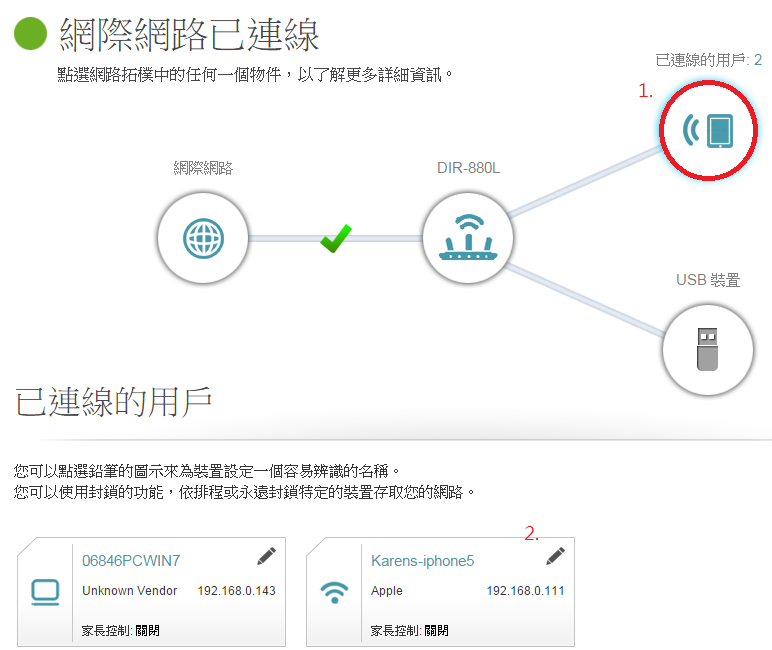Click the green internet status circle
772x650 pixels.
point(30,36)
